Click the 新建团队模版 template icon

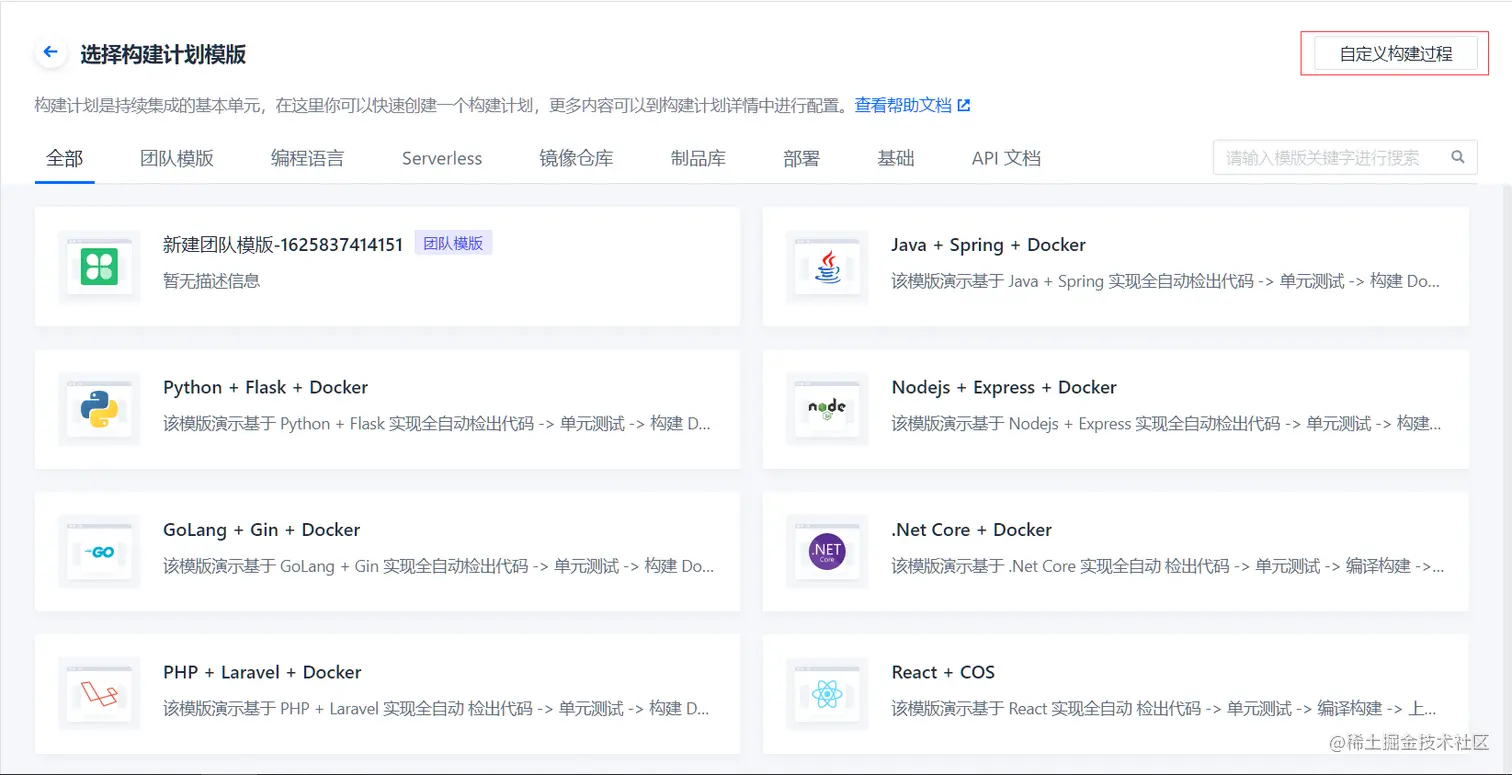click(x=99, y=267)
